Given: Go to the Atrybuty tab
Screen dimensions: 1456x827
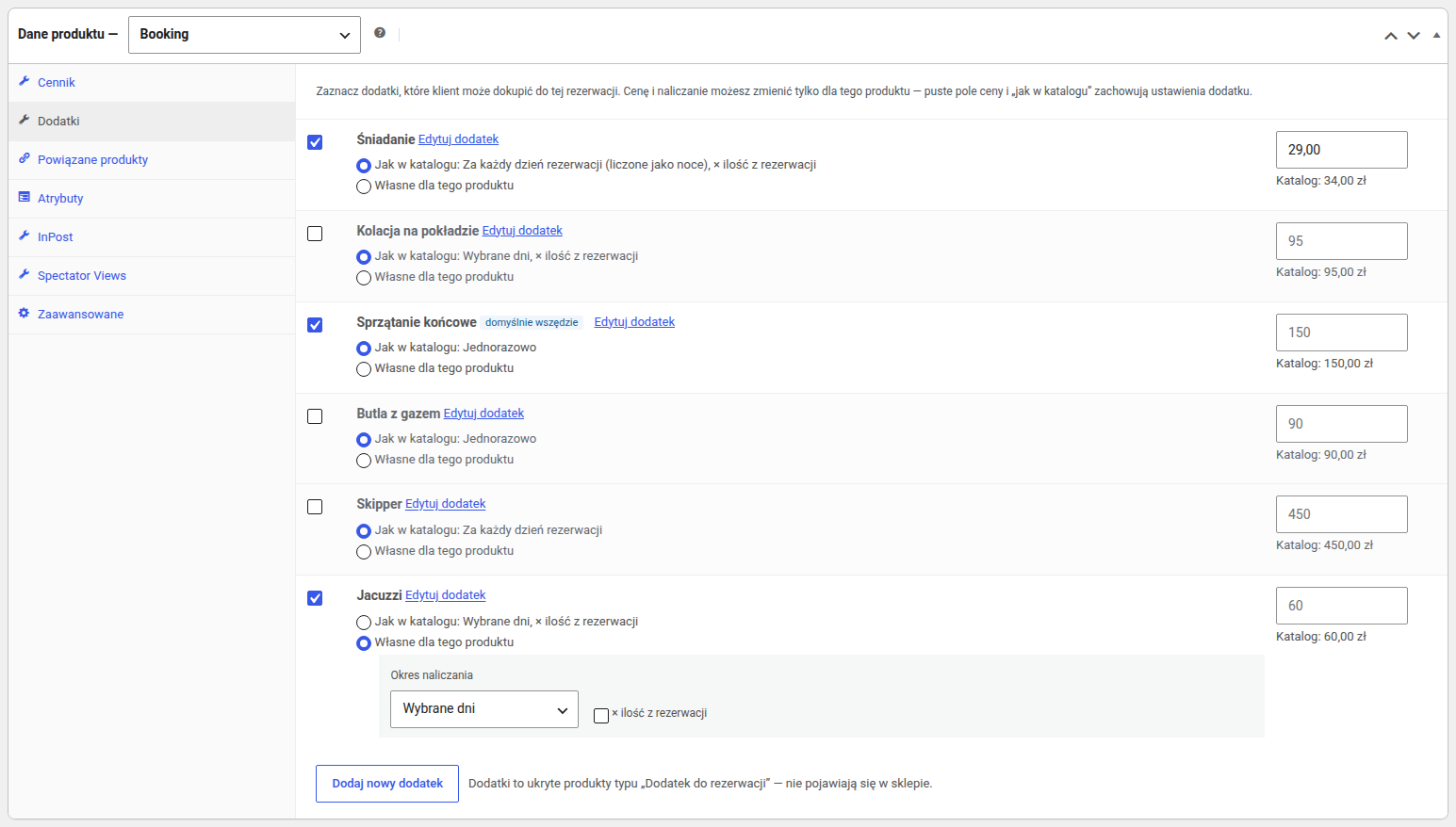Looking at the screenshot, I should point(151,198).
